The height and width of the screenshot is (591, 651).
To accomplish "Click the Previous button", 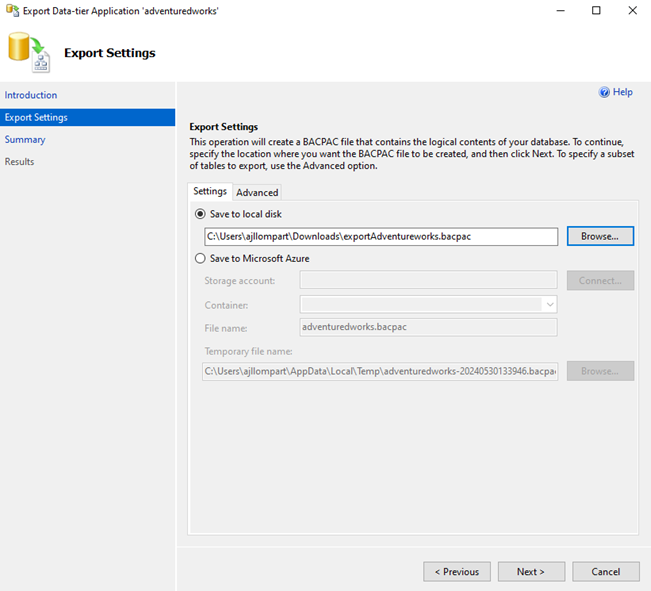I will [457, 572].
